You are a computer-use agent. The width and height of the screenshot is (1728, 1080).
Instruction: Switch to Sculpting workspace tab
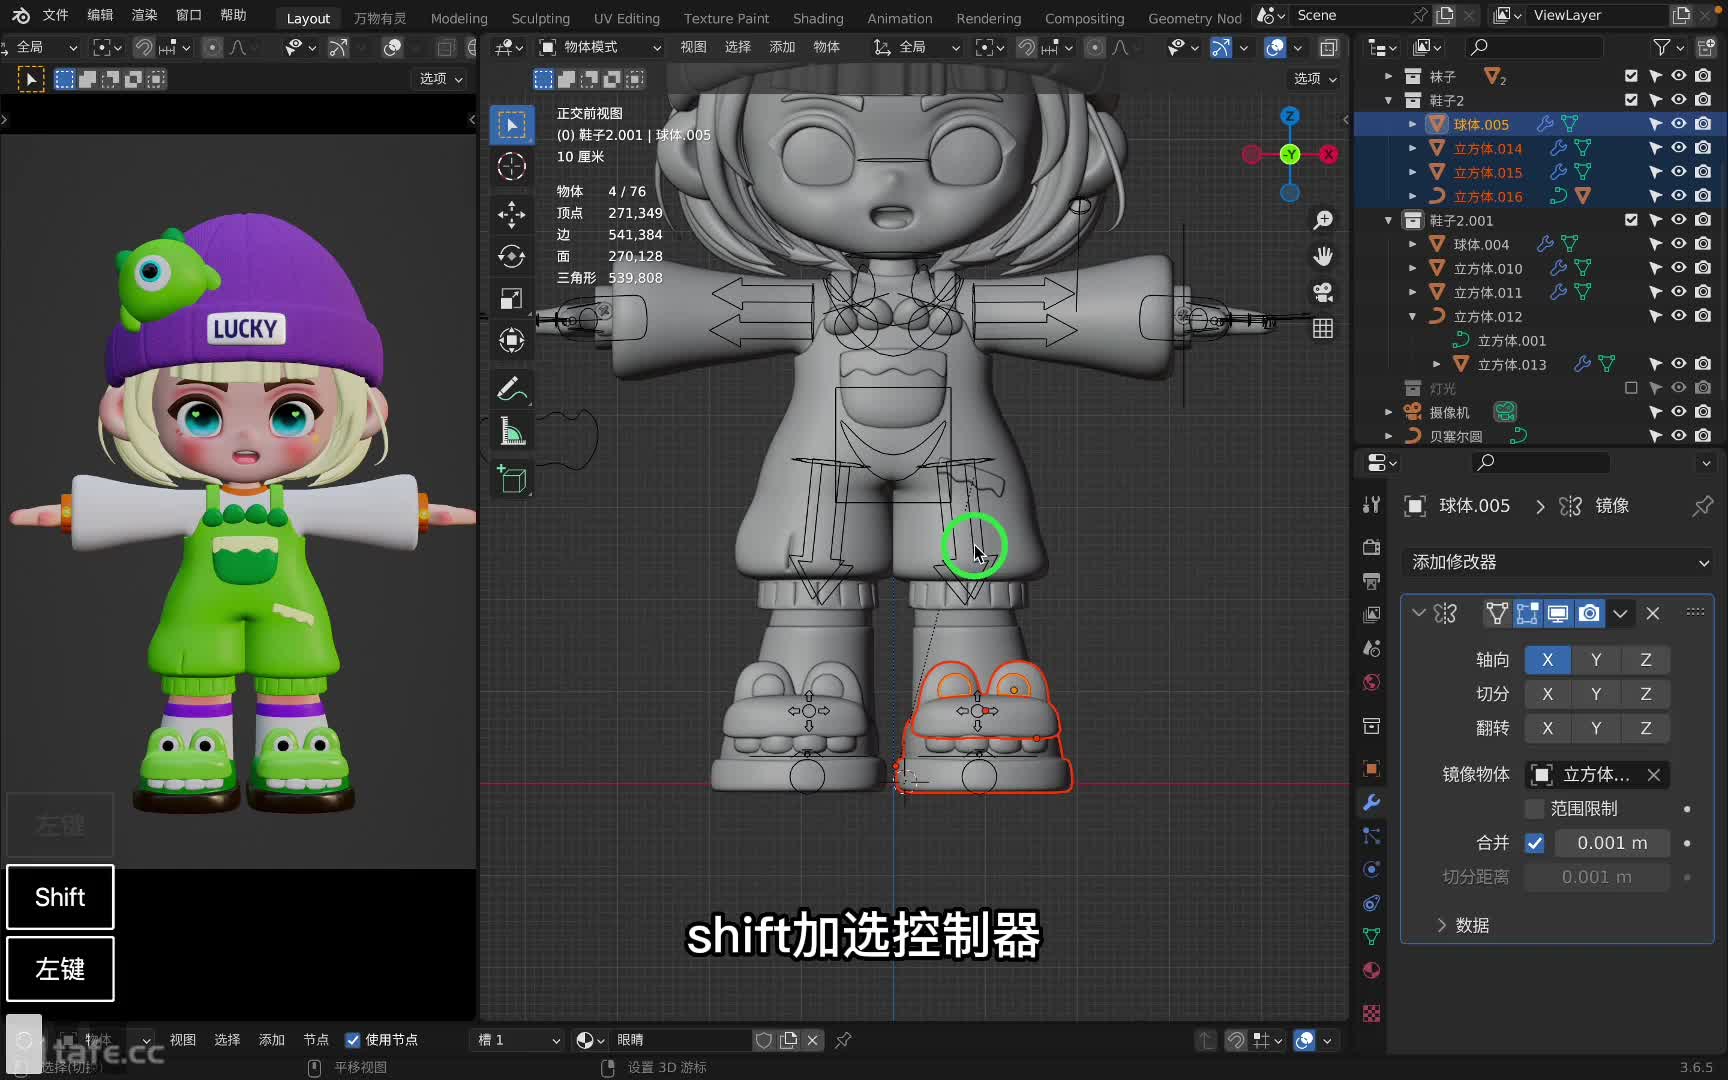[x=540, y=18]
